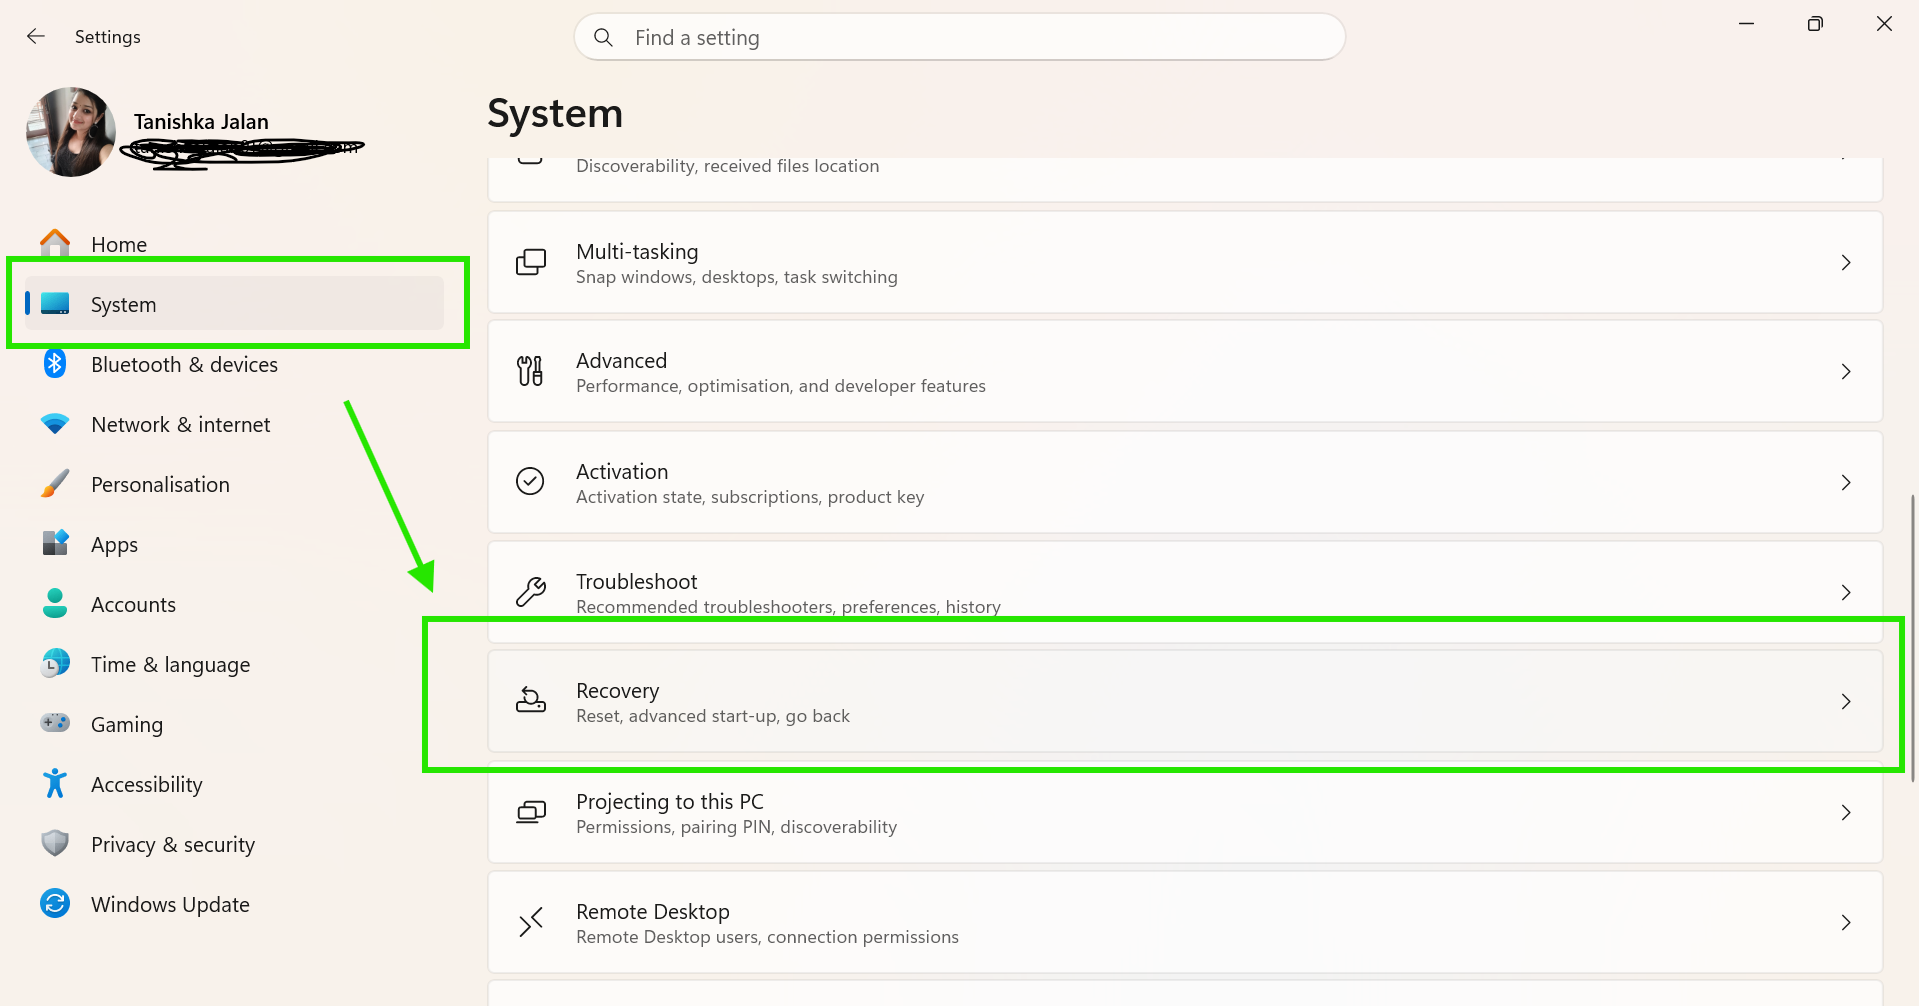Open the Projecting to this PC card
Viewport: 1919px width, 1006px height.
tap(1185, 812)
